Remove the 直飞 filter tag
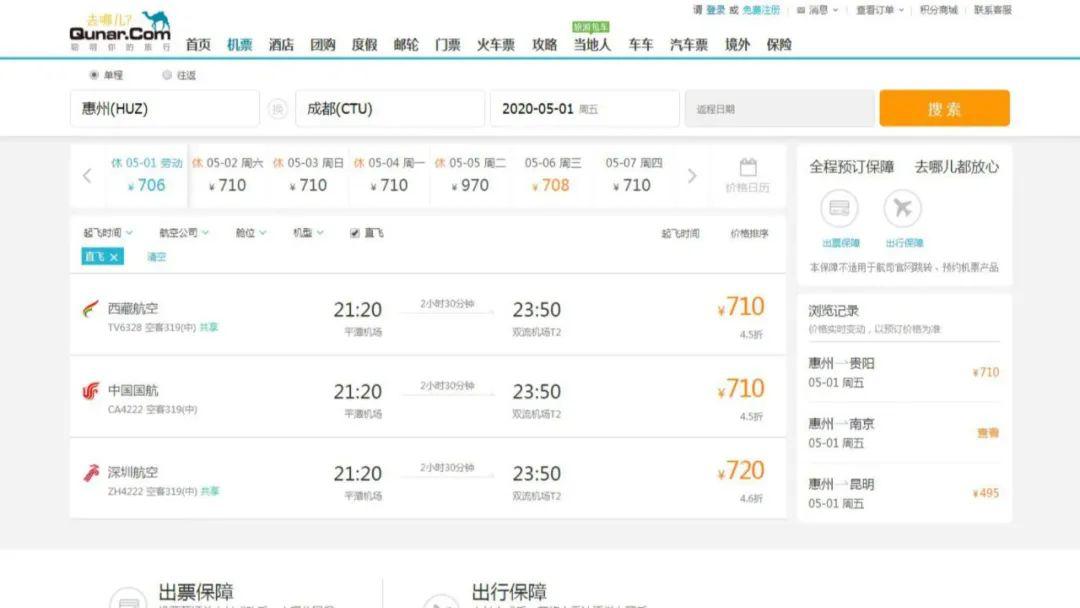The image size is (1080, 608). [114, 257]
